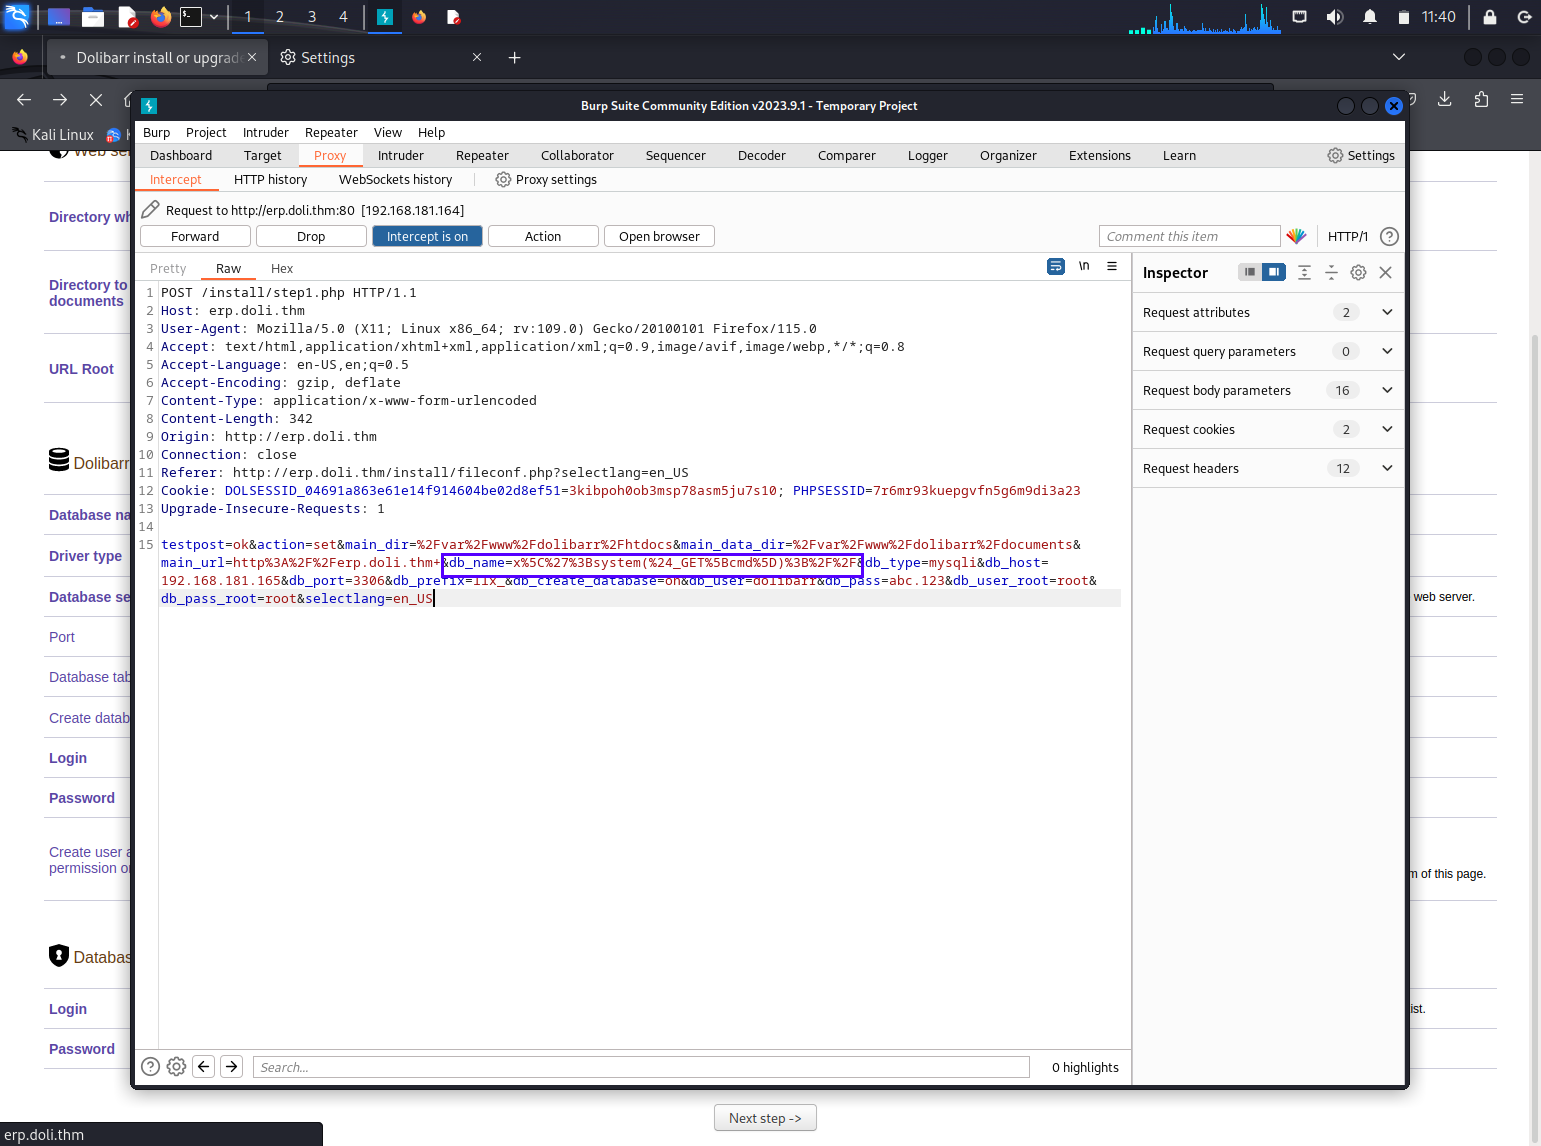Expand Request attributes section
The height and width of the screenshot is (1146, 1541).
pyautogui.click(x=1269, y=312)
